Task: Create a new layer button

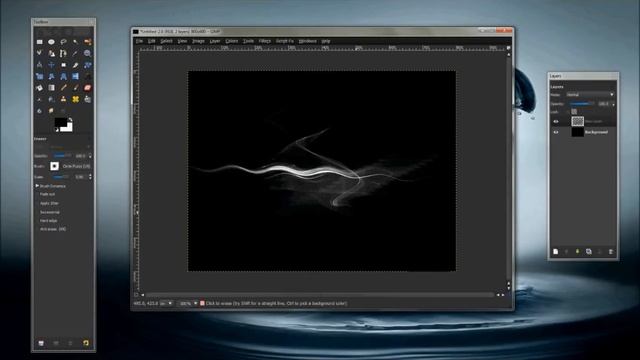Action: pyautogui.click(x=556, y=252)
